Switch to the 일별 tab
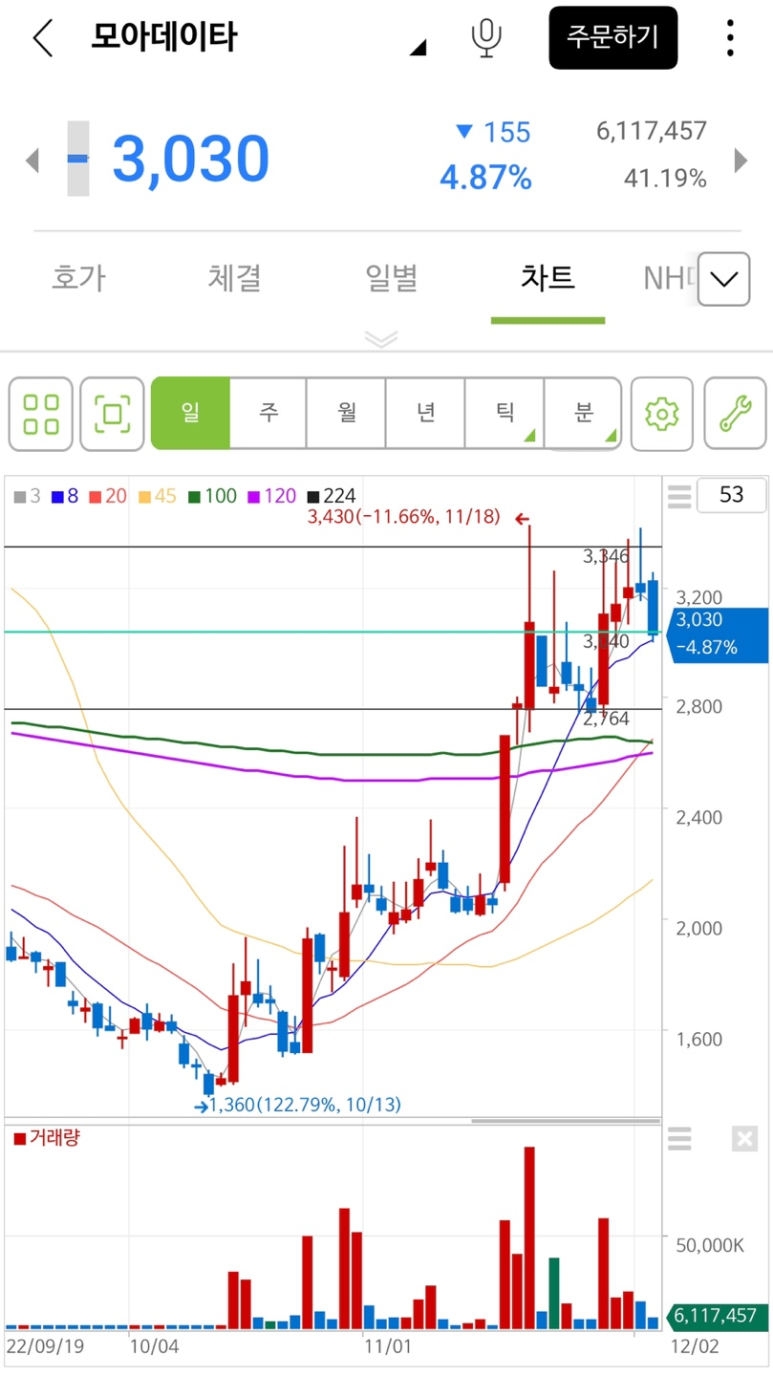This screenshot has height=1376, width=773. 392,278
